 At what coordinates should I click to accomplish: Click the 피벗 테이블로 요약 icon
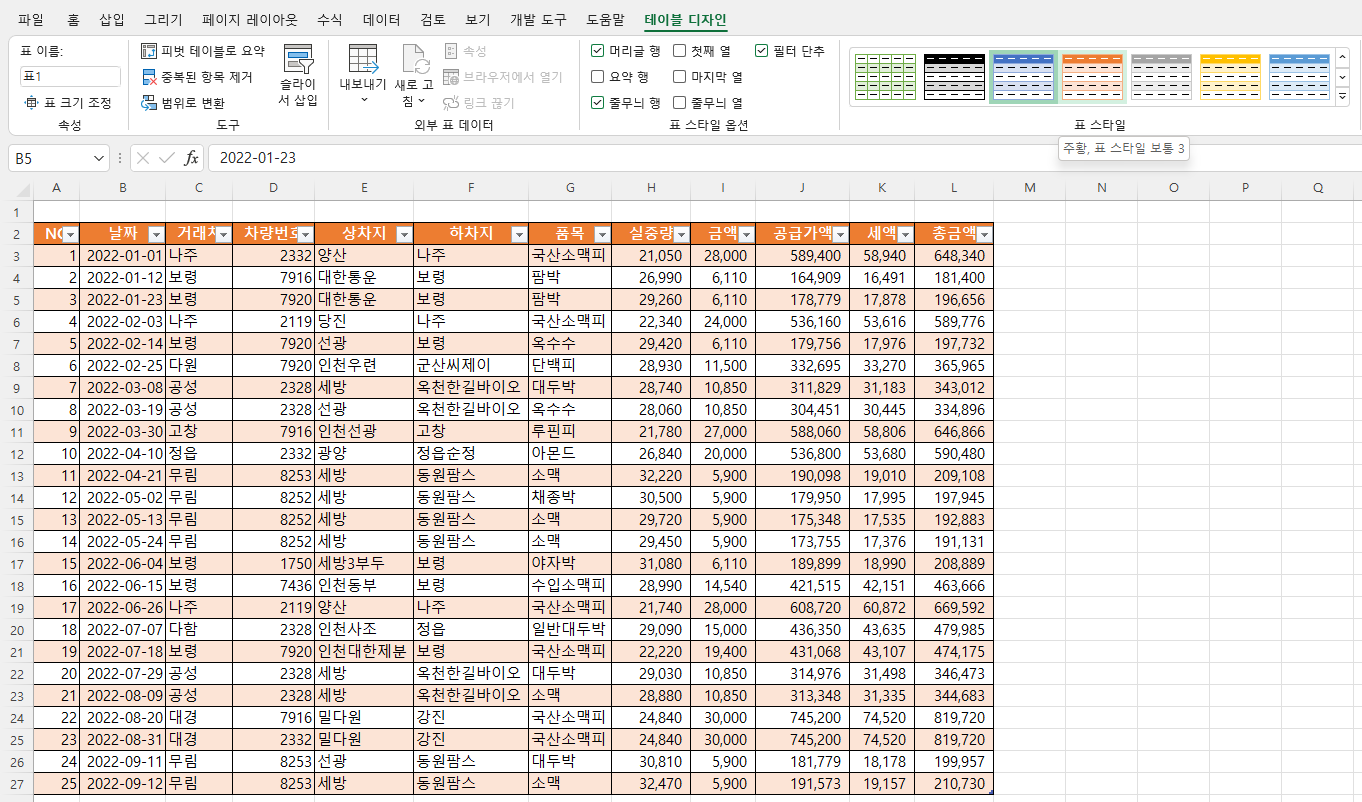149,51
